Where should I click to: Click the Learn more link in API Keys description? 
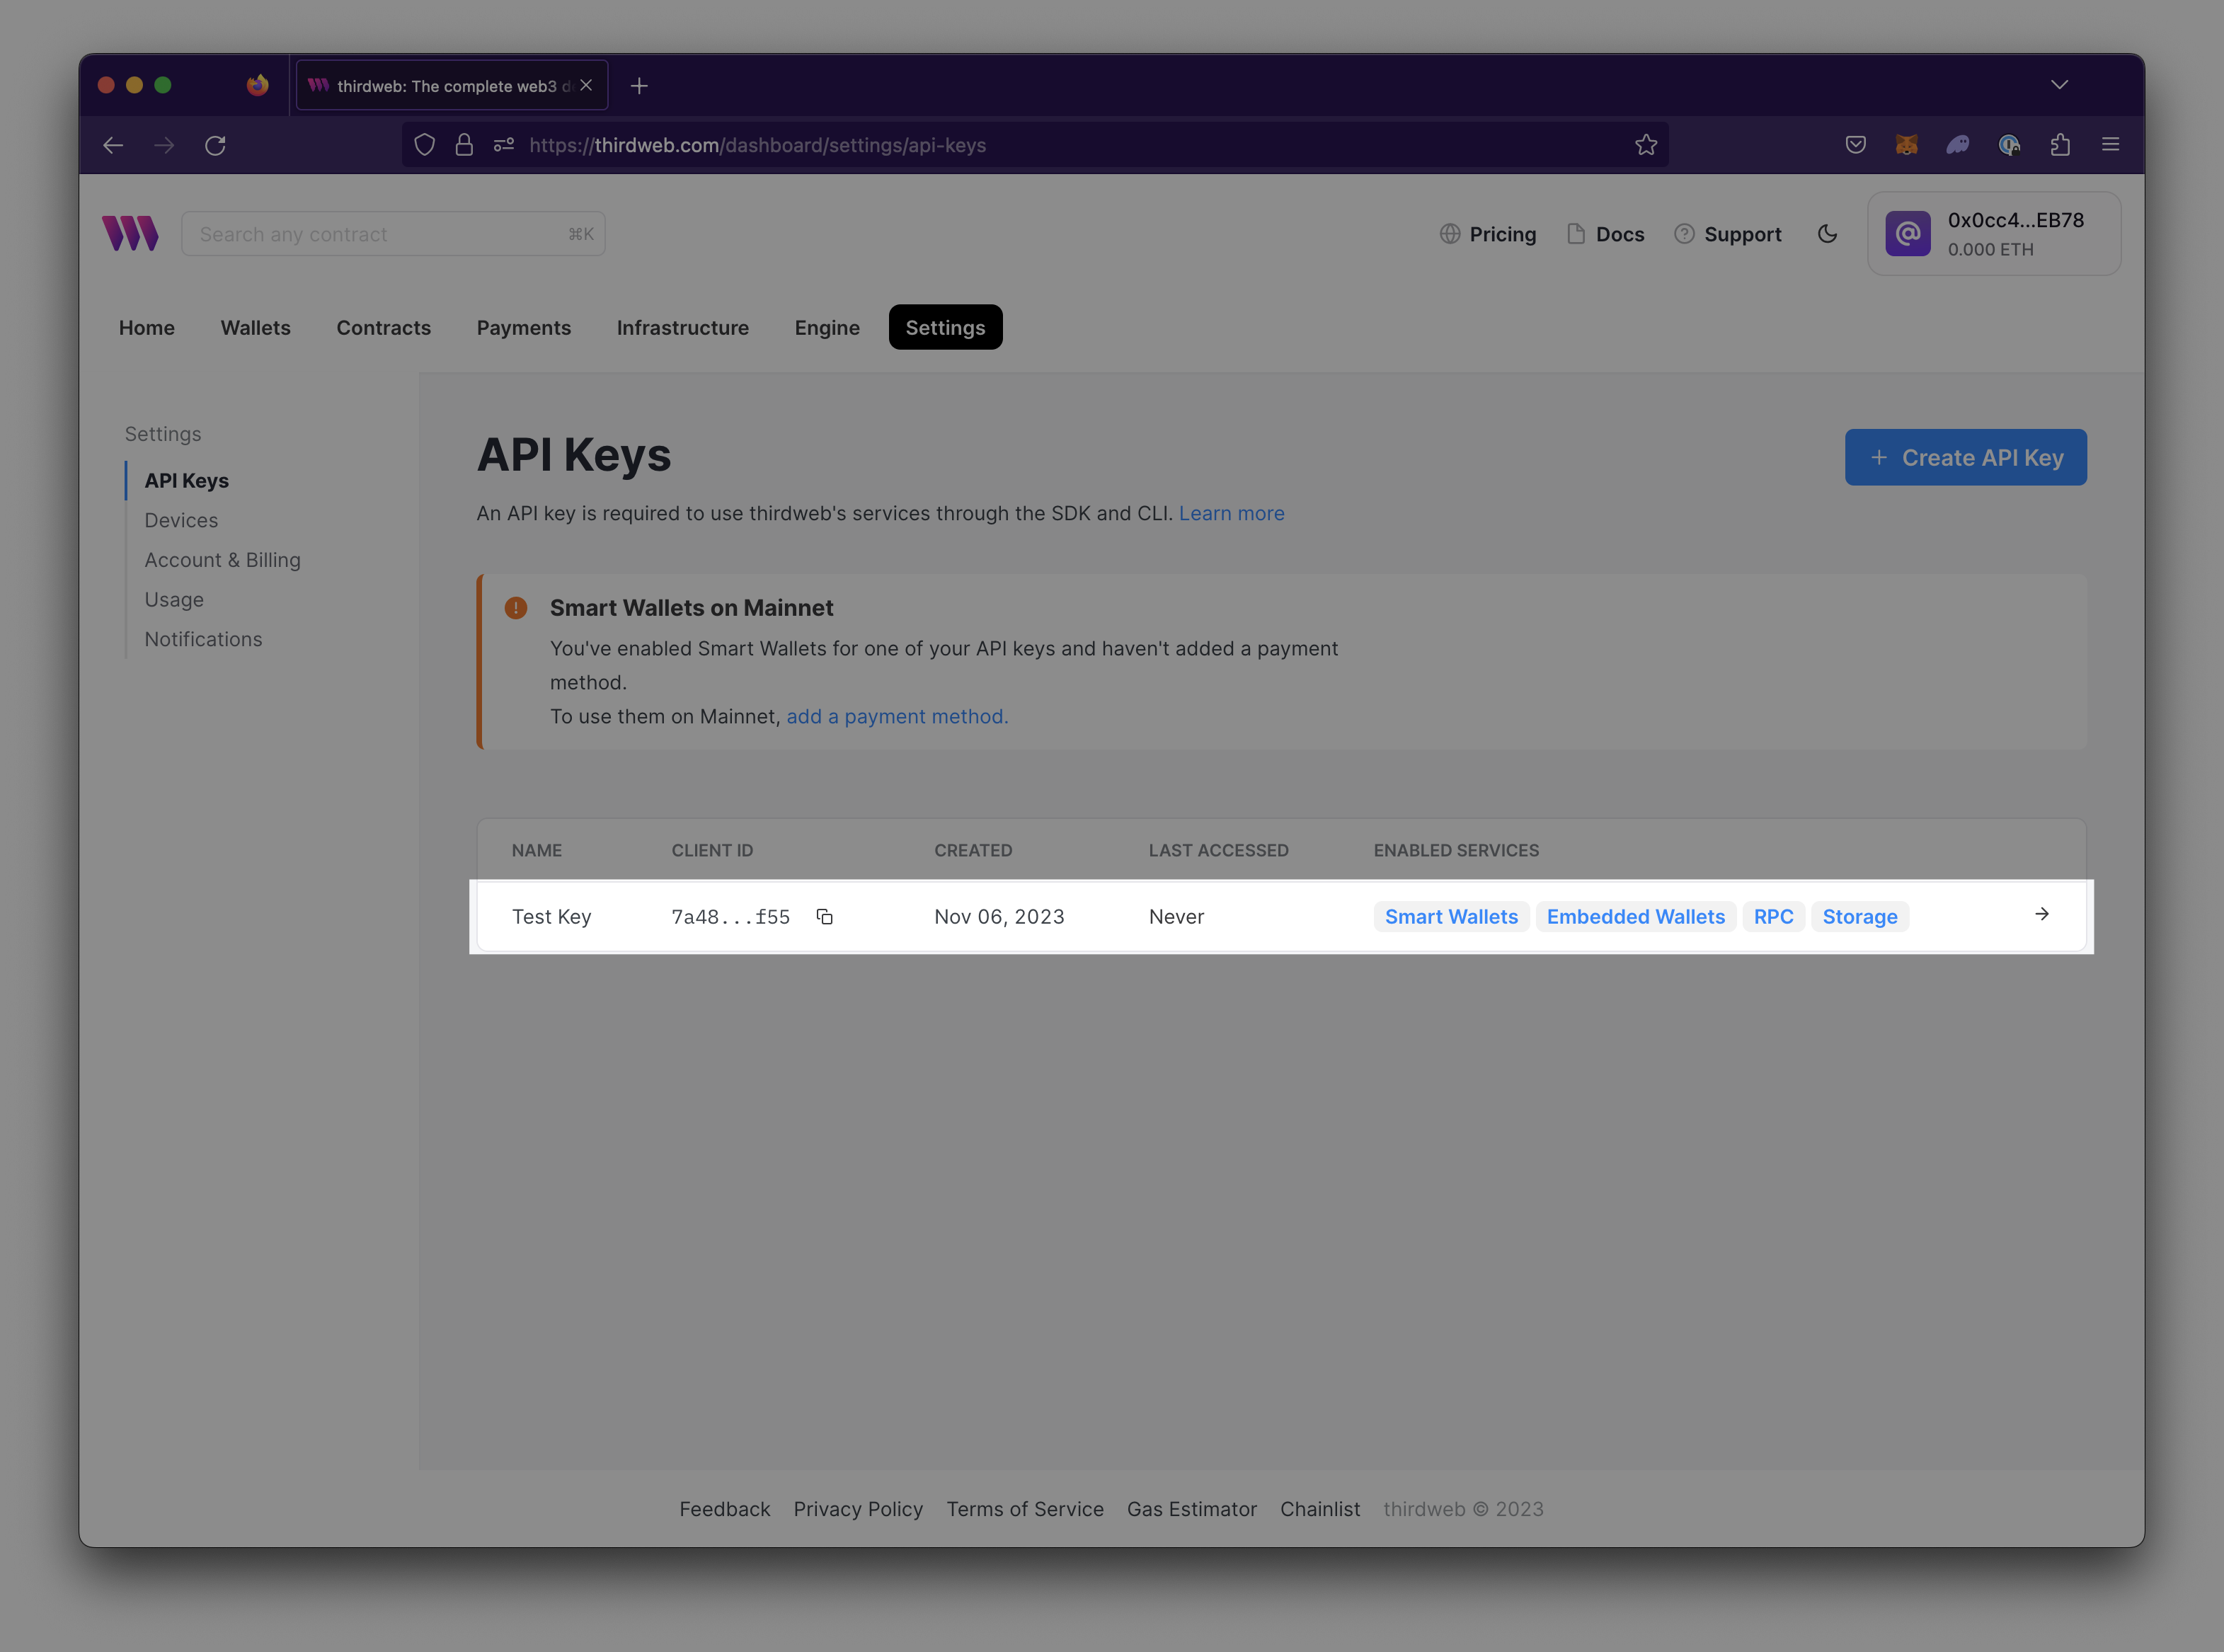tap(1232, 512)
